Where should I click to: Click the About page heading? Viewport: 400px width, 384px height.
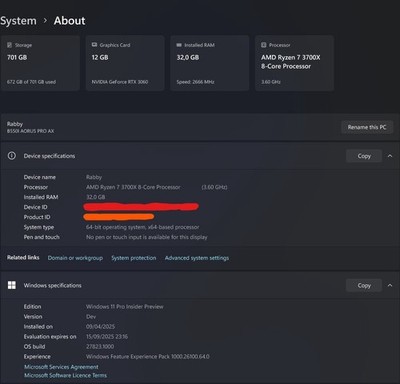[69, 21]
